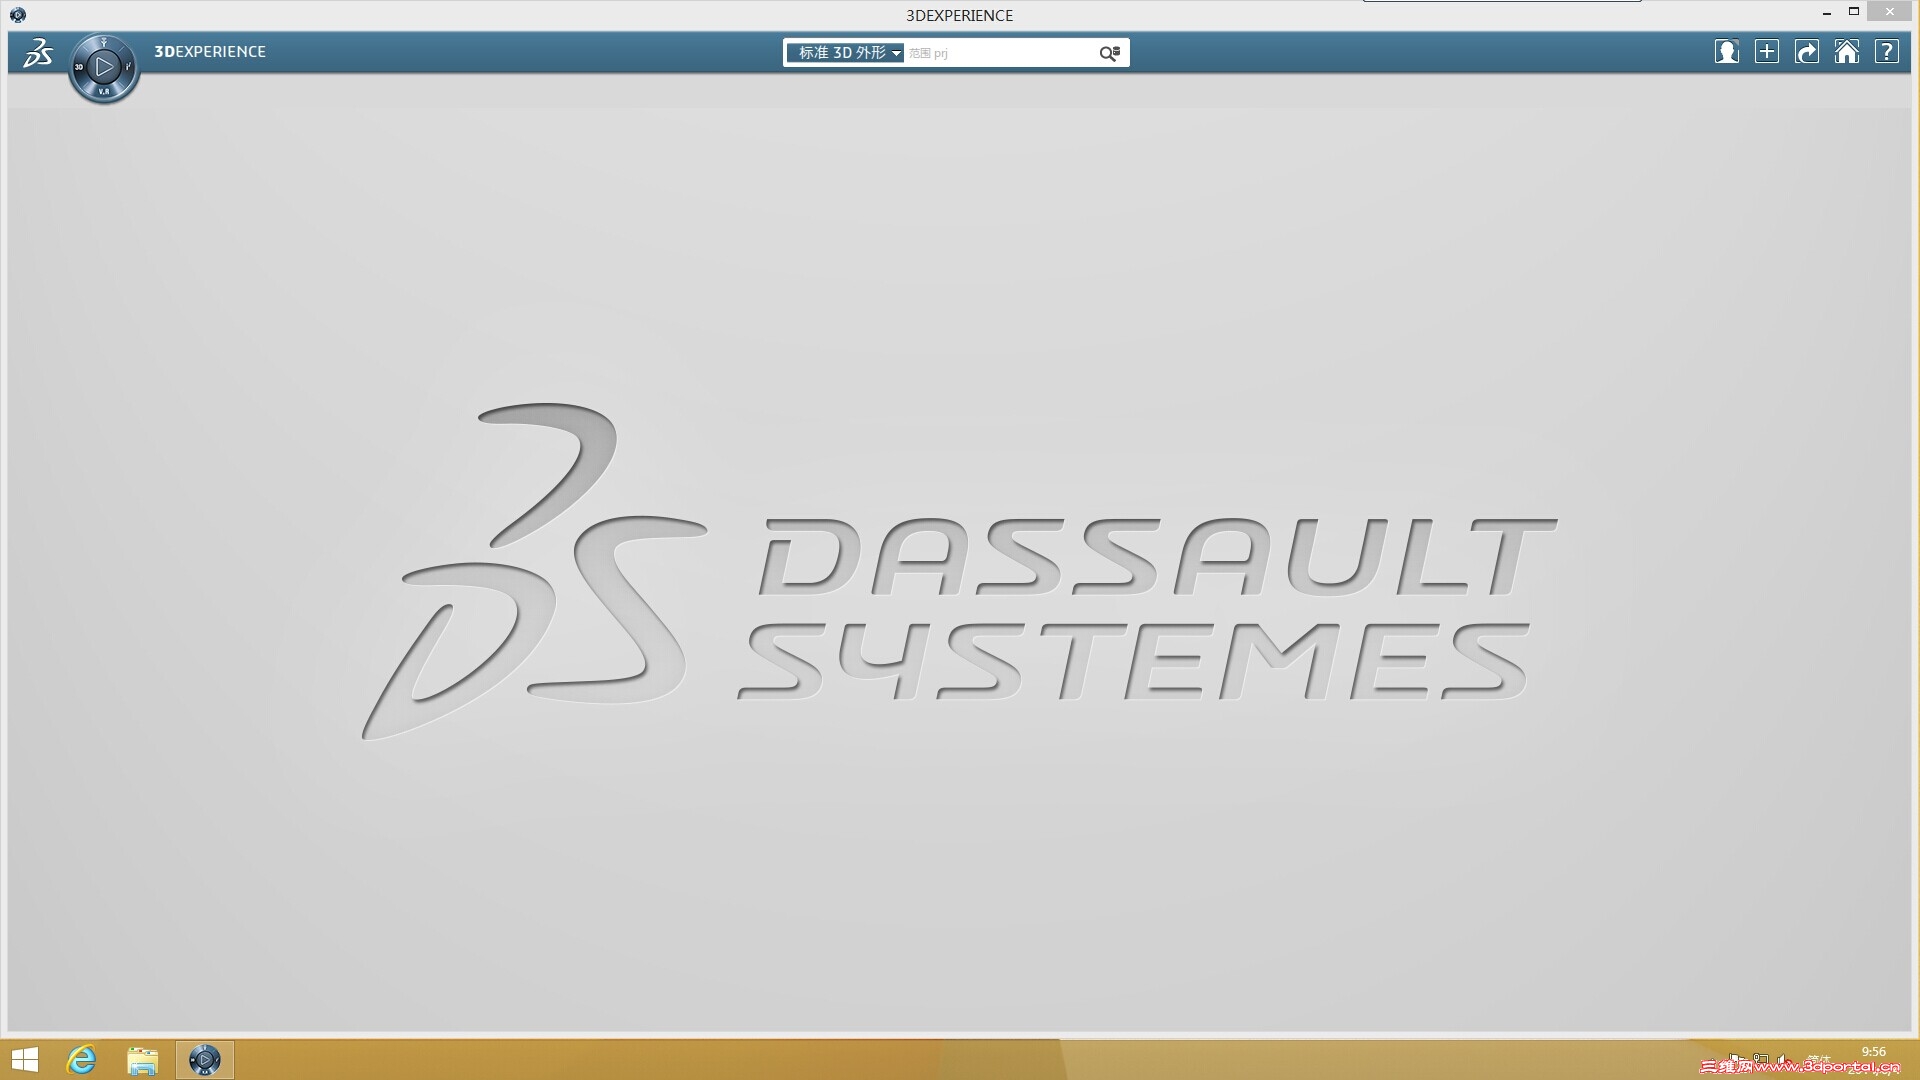Open the Windows Start button
This screenshot has height=1080, width=1920.
24,1060
